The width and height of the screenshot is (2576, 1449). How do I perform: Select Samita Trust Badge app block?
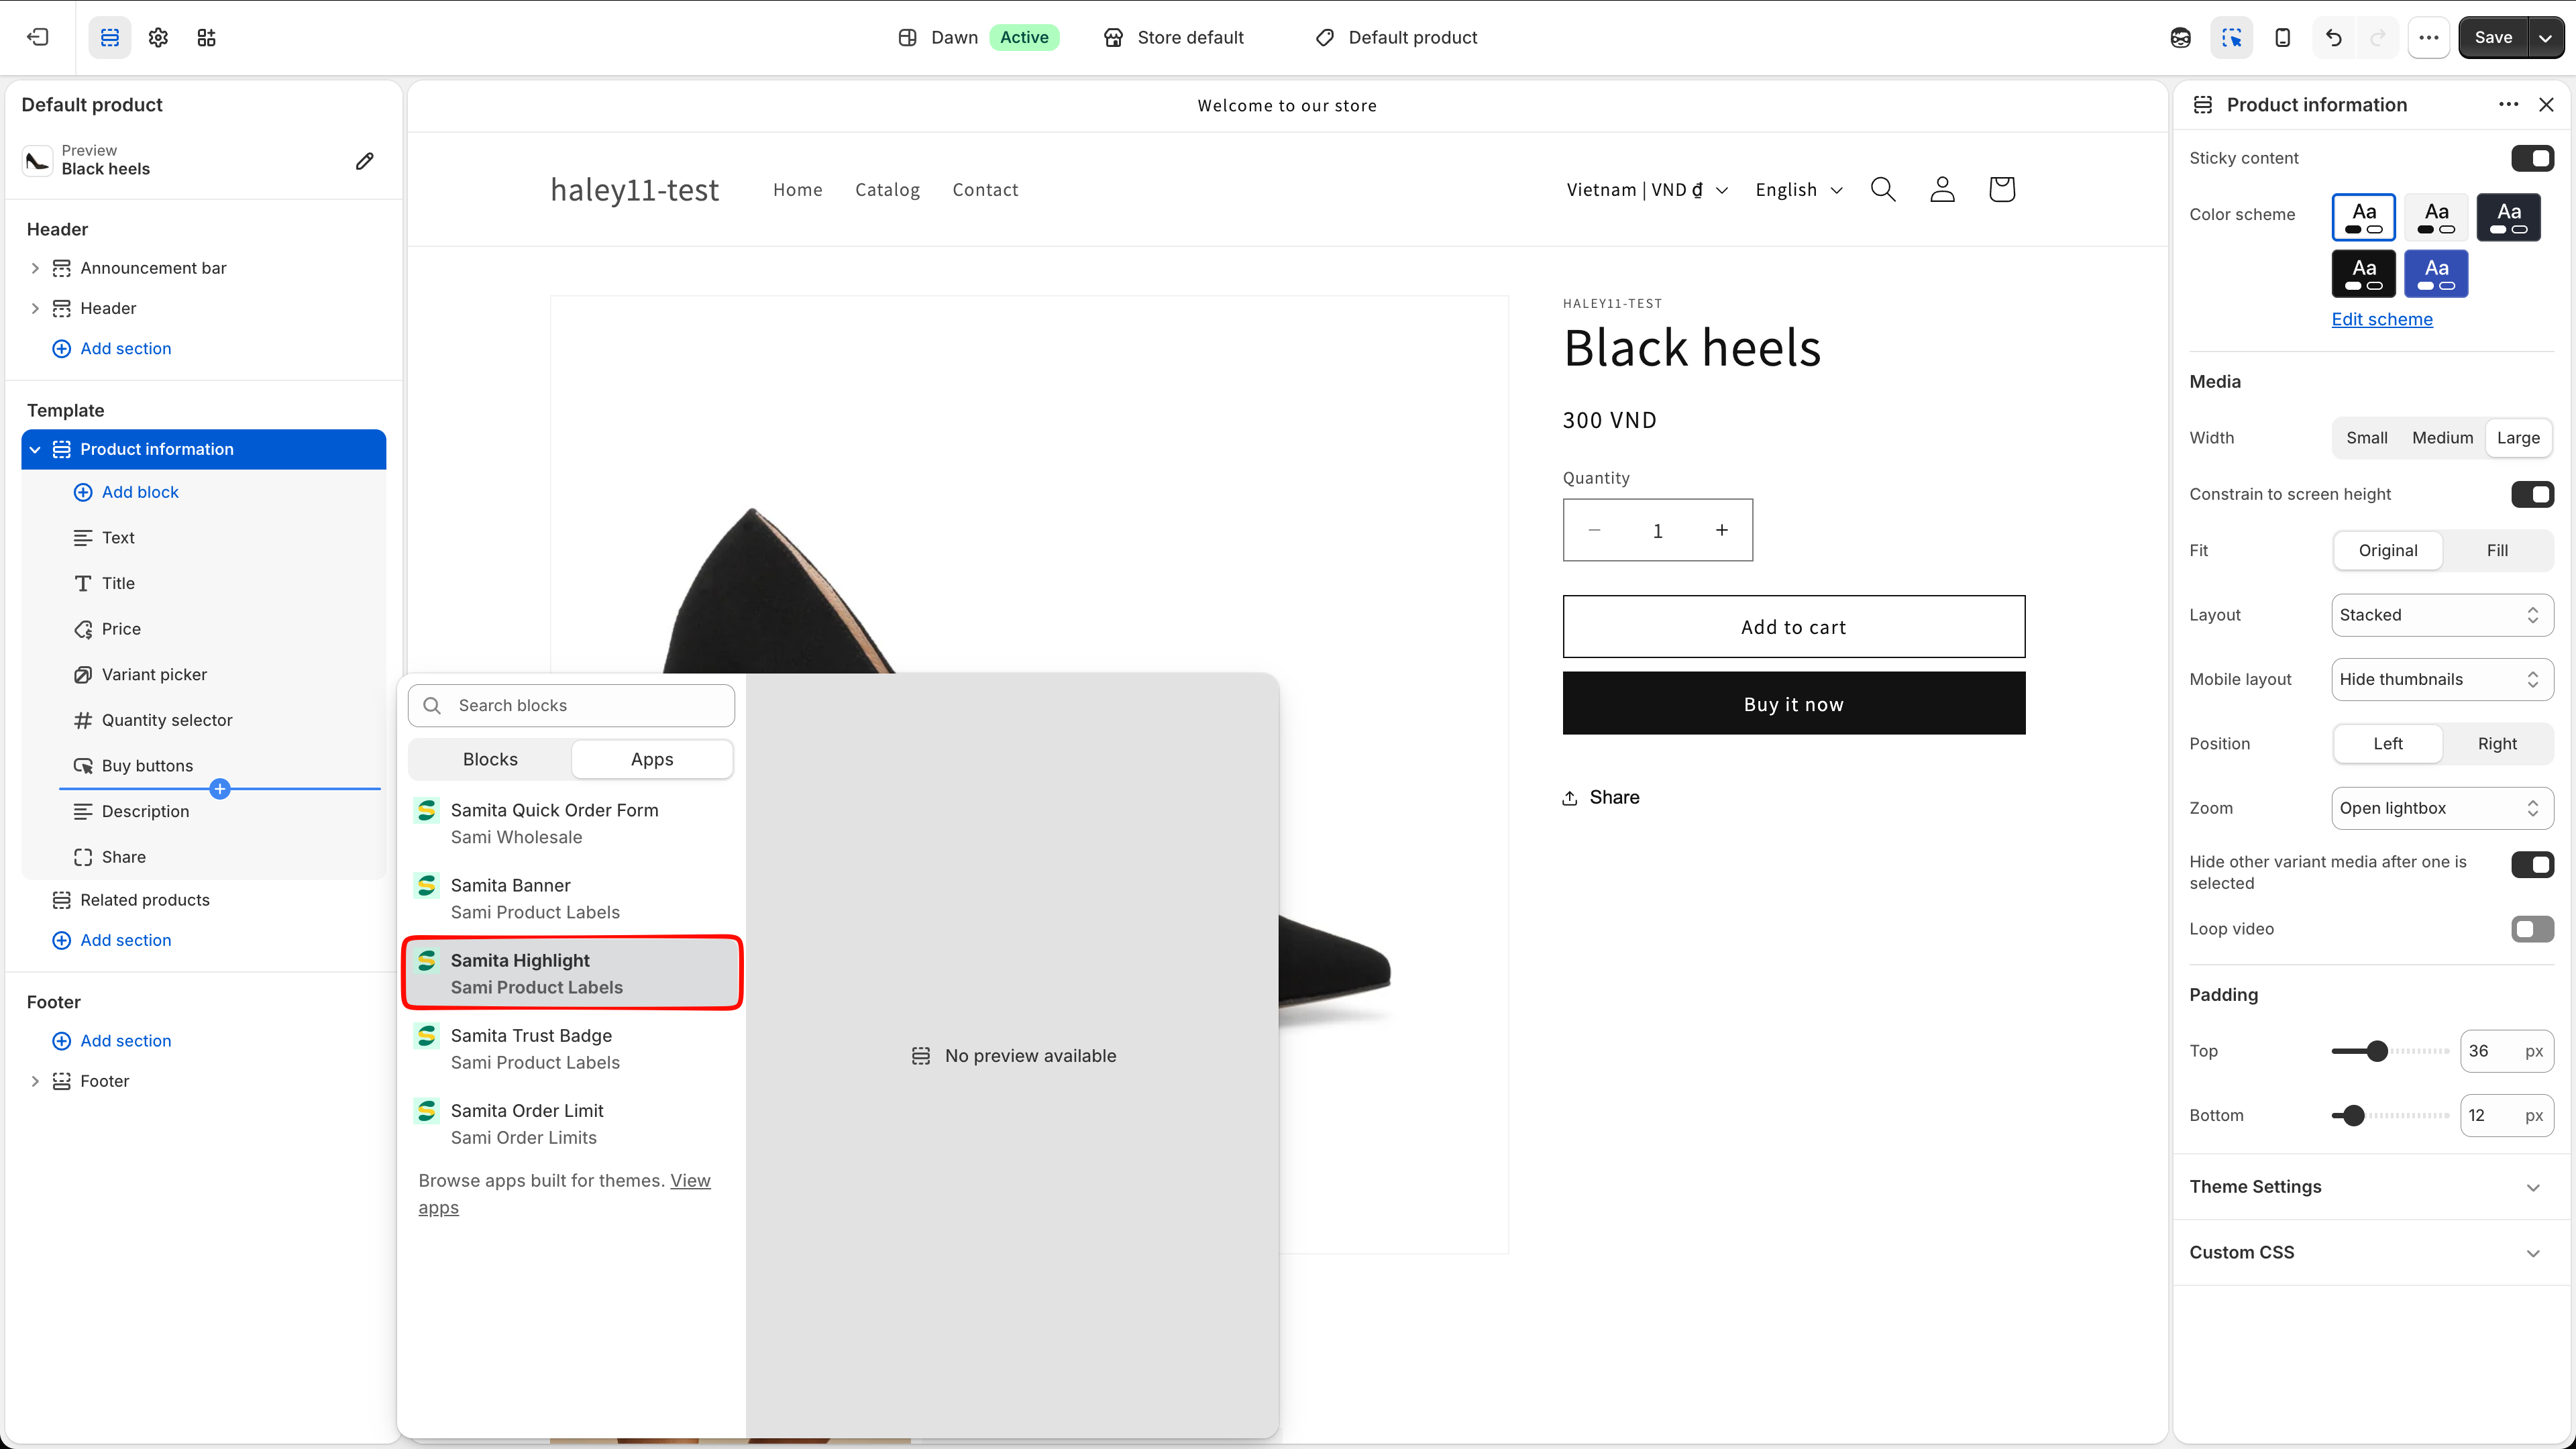[572, 1048]
